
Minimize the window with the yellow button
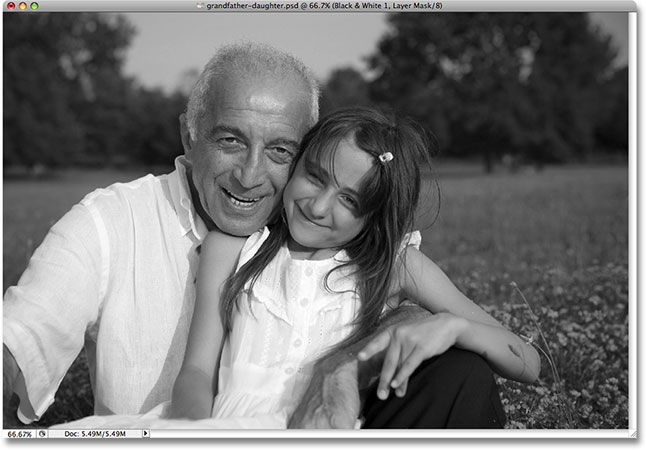coord(23,6)
